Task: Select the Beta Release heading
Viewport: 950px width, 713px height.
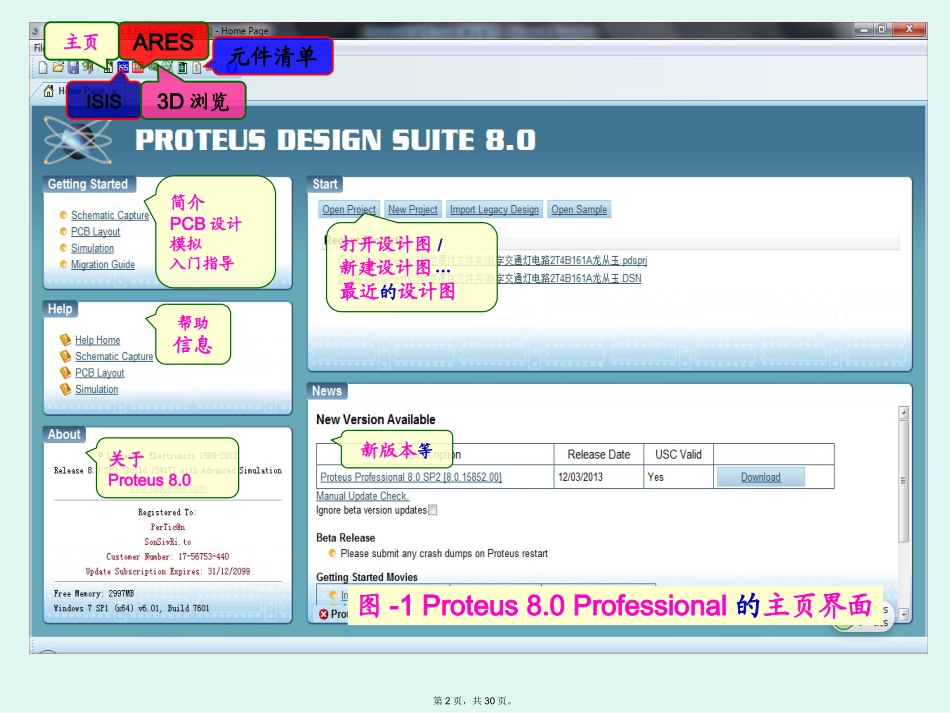Action: pos(345,537)
